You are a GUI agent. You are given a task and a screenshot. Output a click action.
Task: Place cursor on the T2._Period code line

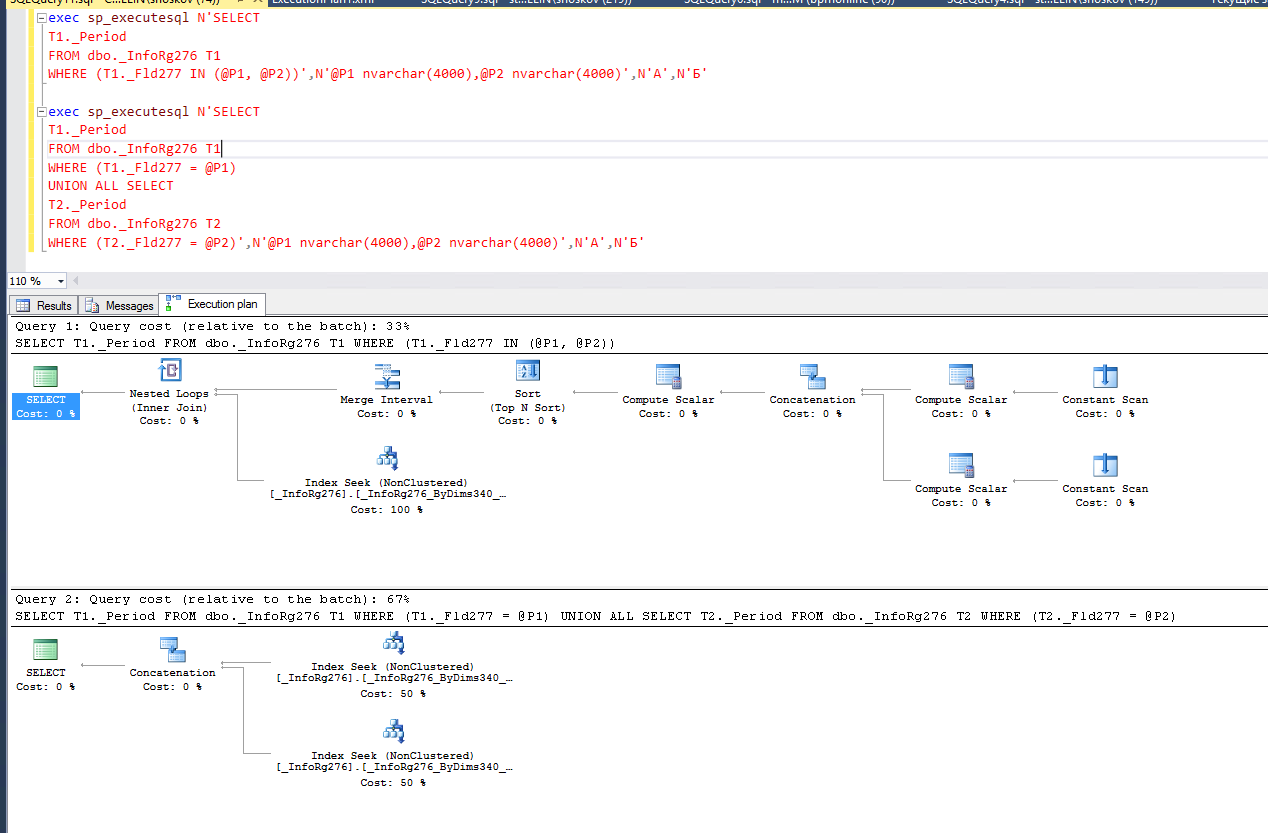pos(87,205)
